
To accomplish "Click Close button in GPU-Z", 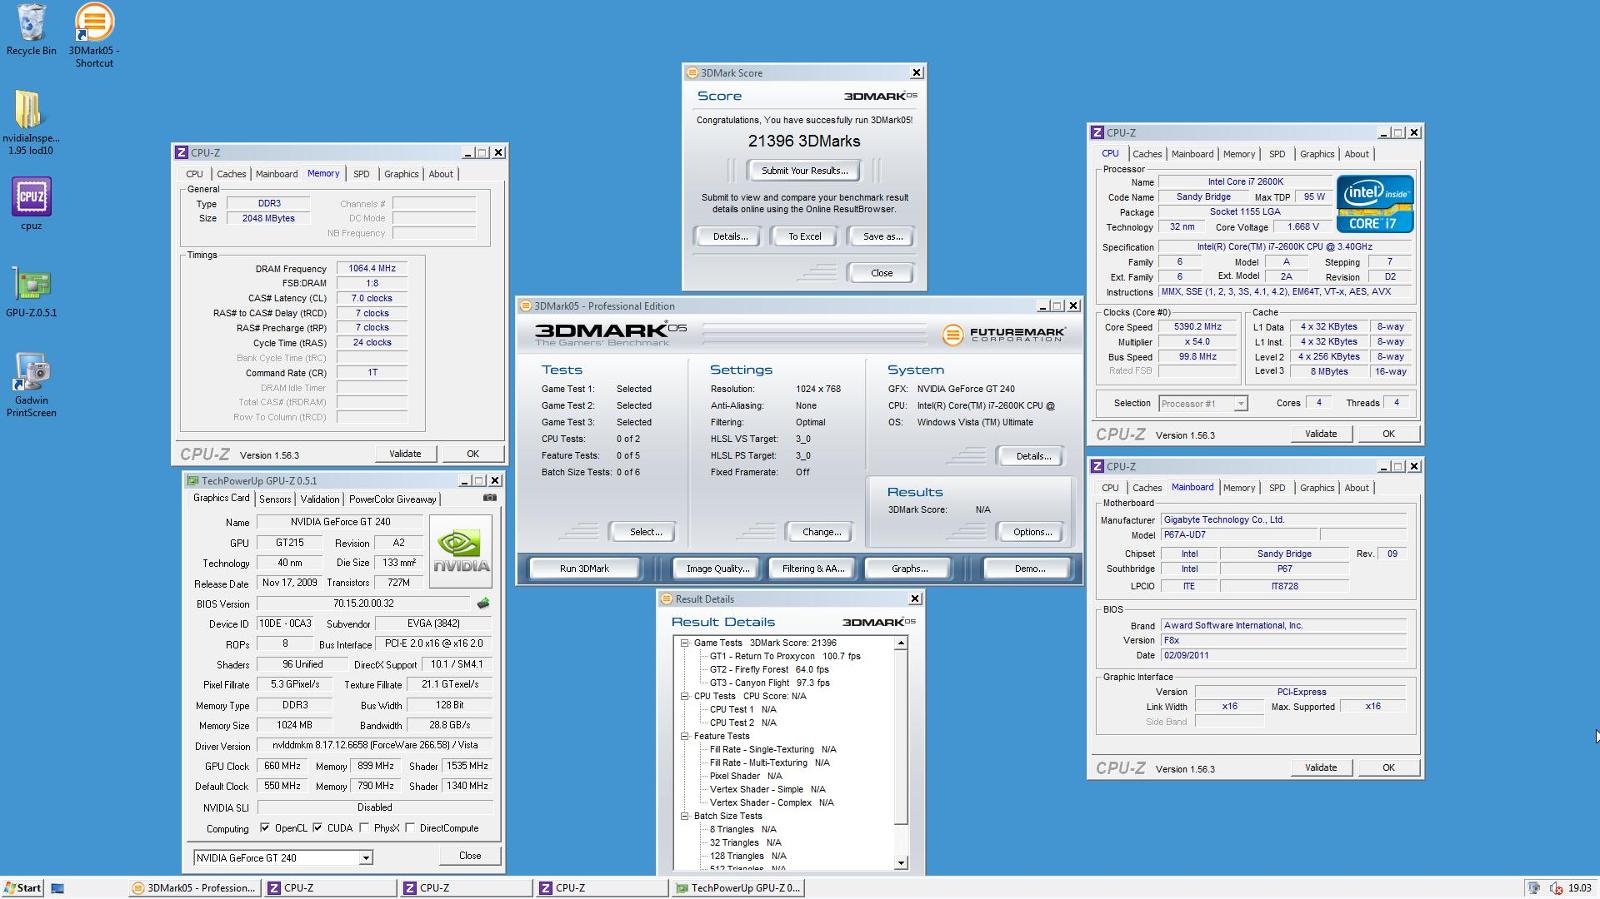I will point(470,856).
